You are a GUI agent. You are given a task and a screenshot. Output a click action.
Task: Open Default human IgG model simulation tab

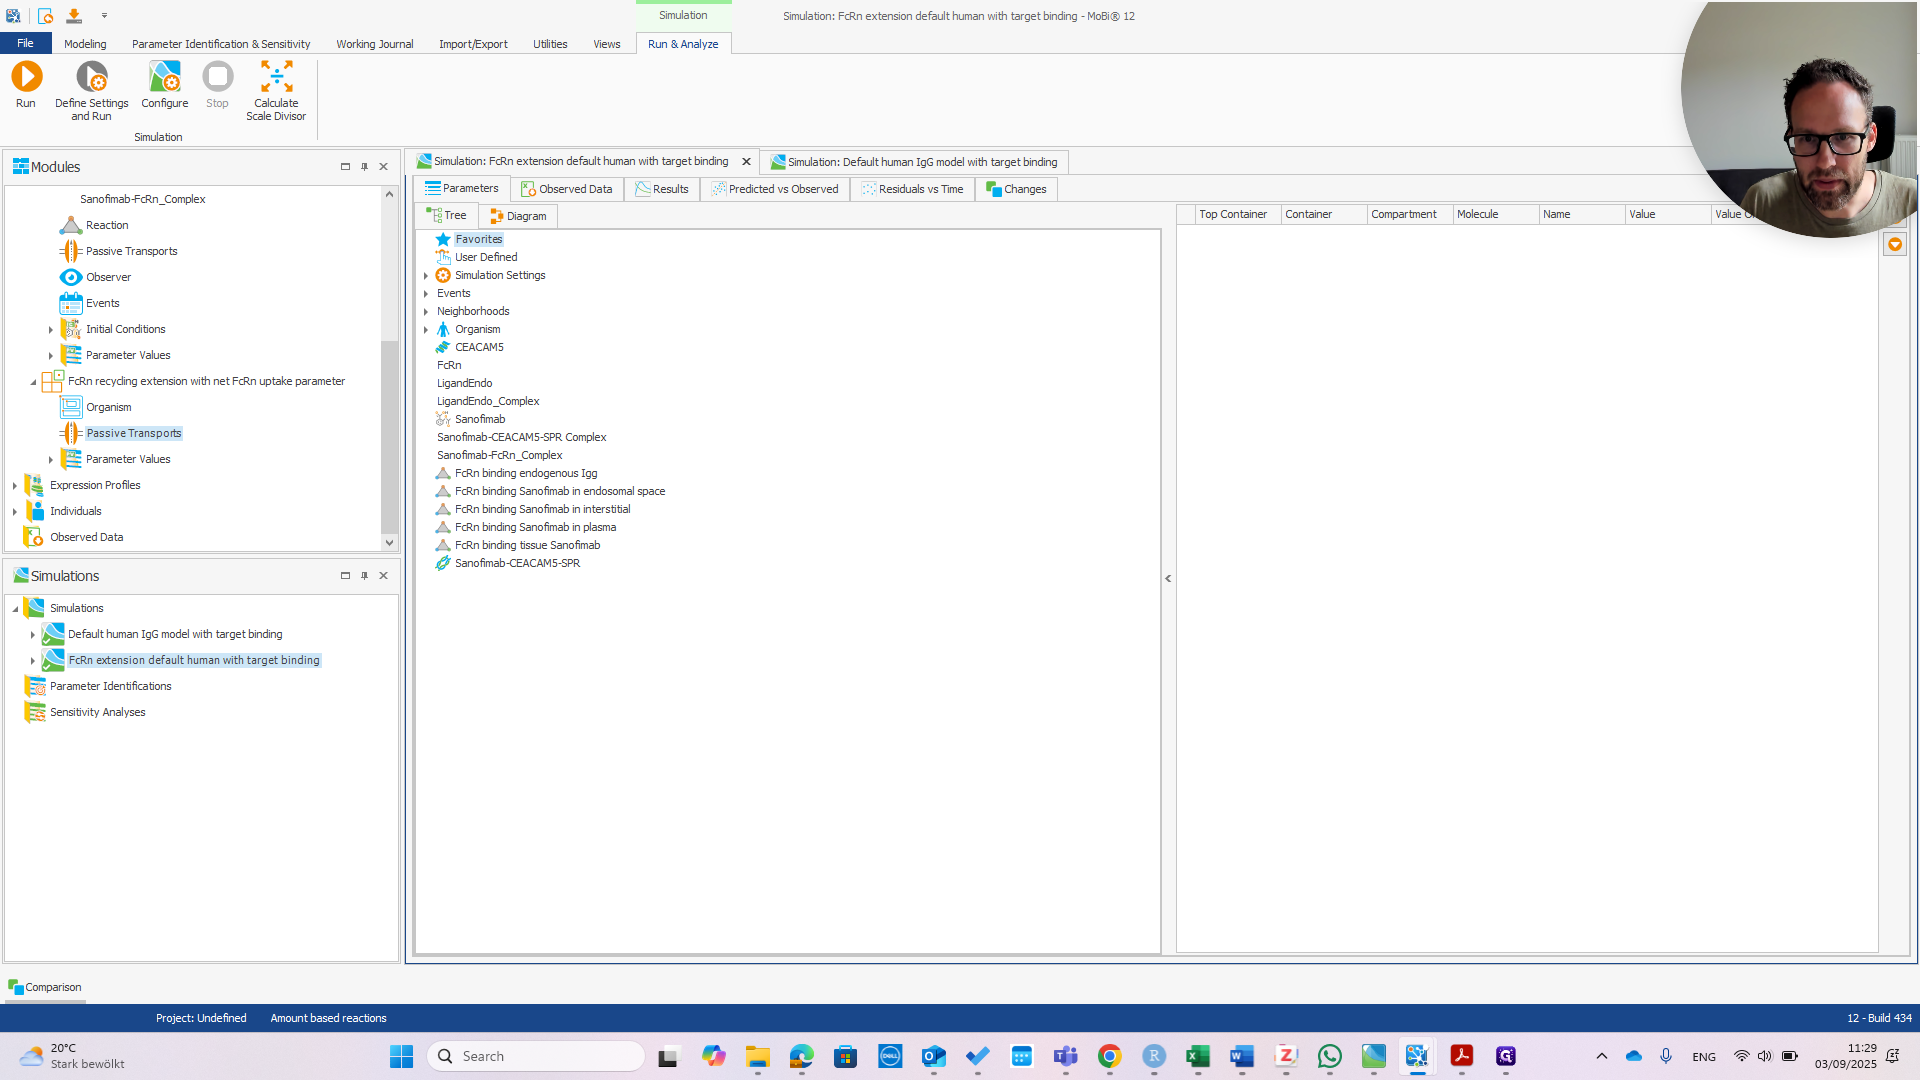pyautogui.click(x=913, y=162)
